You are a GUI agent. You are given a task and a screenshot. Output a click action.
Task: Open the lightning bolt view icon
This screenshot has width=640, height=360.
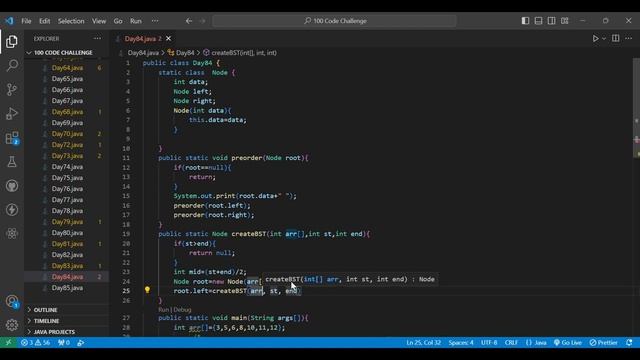click(x=12, y=210)
